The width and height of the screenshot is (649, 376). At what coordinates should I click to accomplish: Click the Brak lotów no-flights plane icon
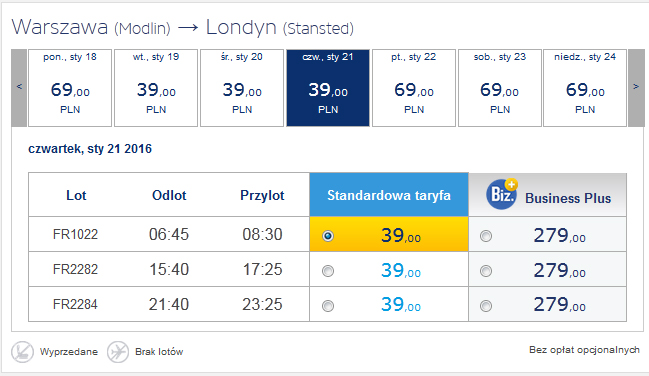click(x=118, y=352)
